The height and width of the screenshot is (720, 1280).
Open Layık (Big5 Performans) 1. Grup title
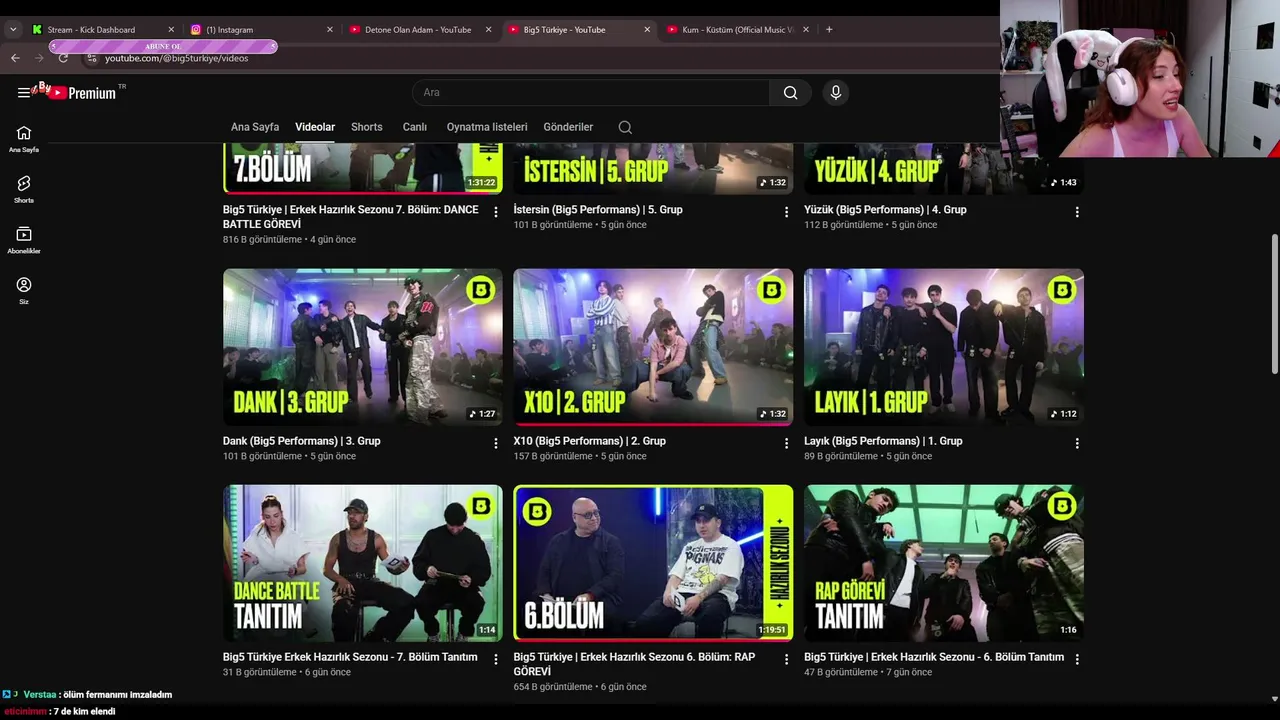[x=883, y=441]
